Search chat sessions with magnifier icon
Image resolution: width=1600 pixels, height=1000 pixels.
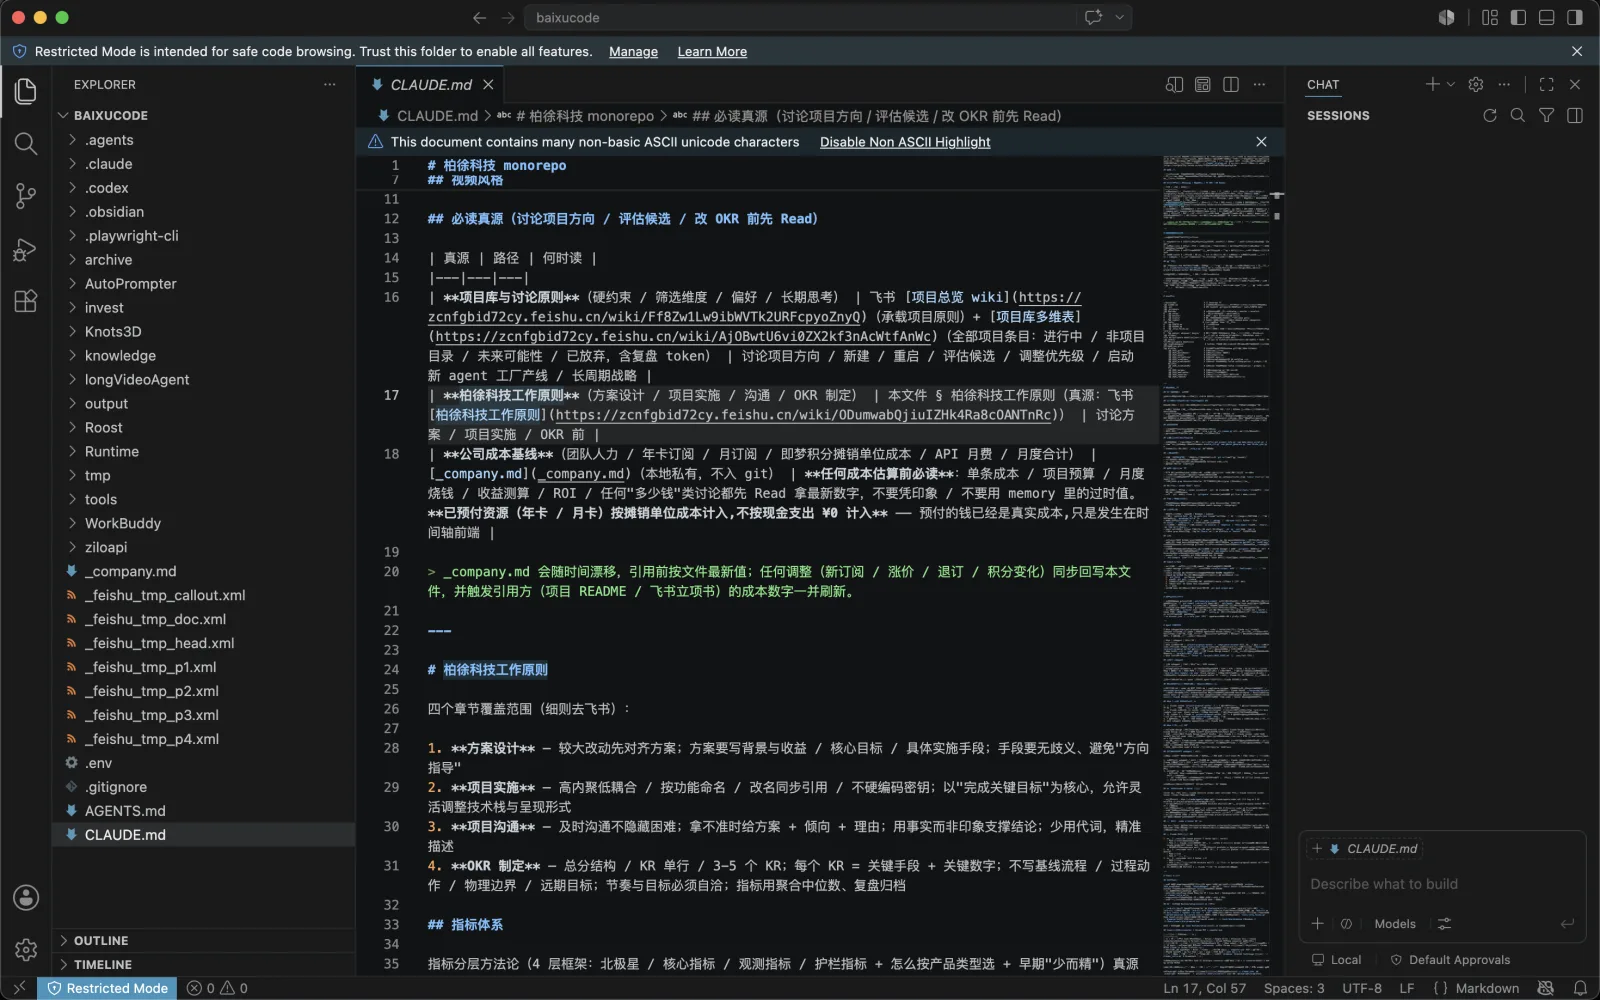click(x=1518, y=116)
